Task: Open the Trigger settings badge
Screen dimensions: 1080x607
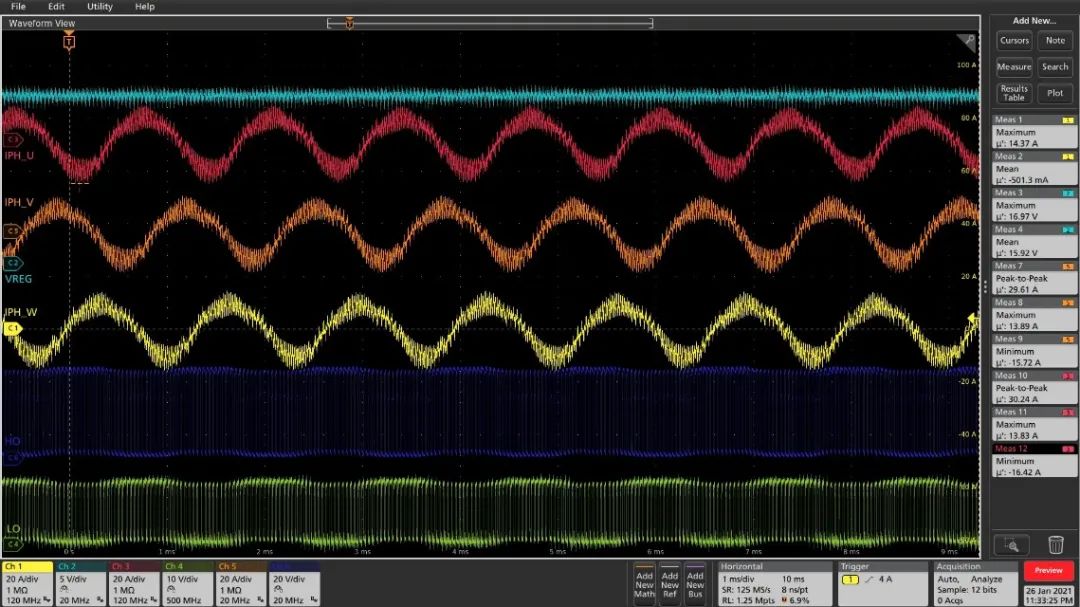Action: [883, 583]
